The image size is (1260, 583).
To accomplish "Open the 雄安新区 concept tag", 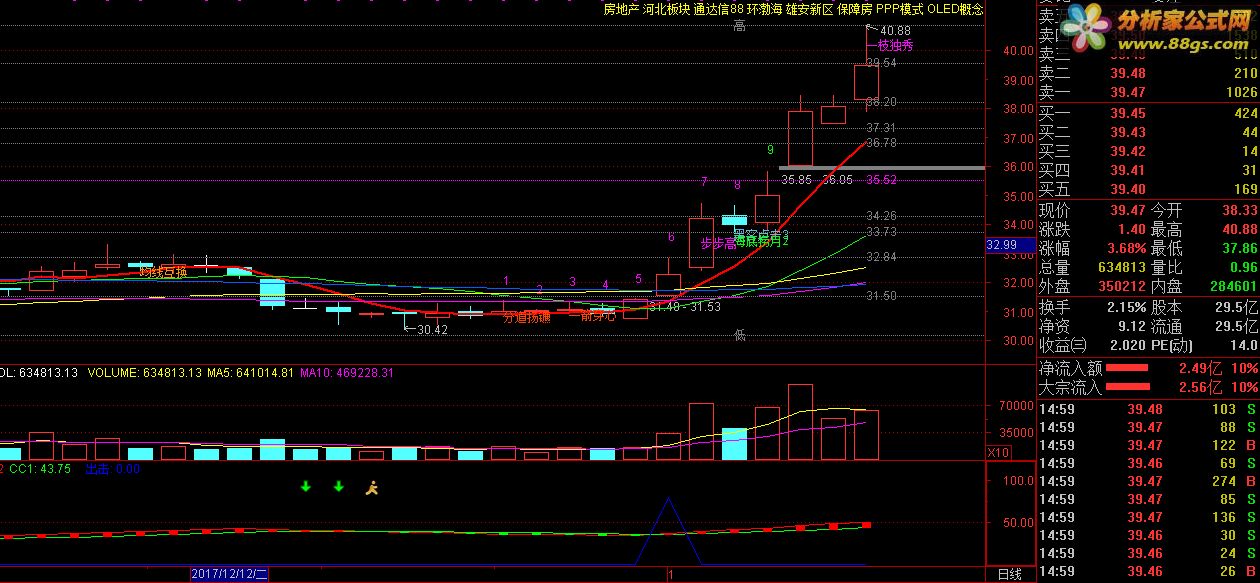I will [x=811, y=9].
